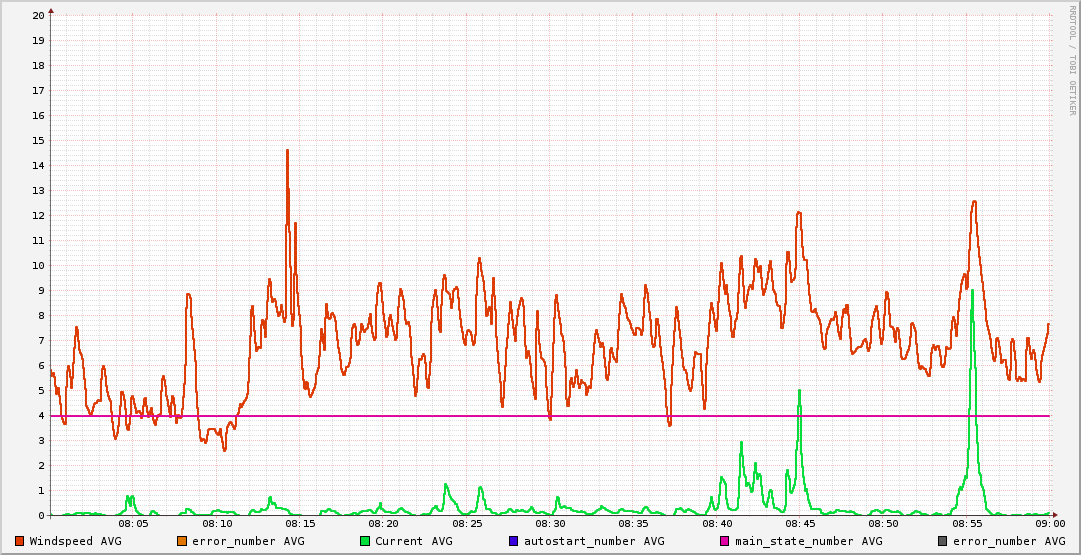Click the highest Windspeed peak above 14
The height and width of the screenshot is (555, 1081).
(287, 151)
